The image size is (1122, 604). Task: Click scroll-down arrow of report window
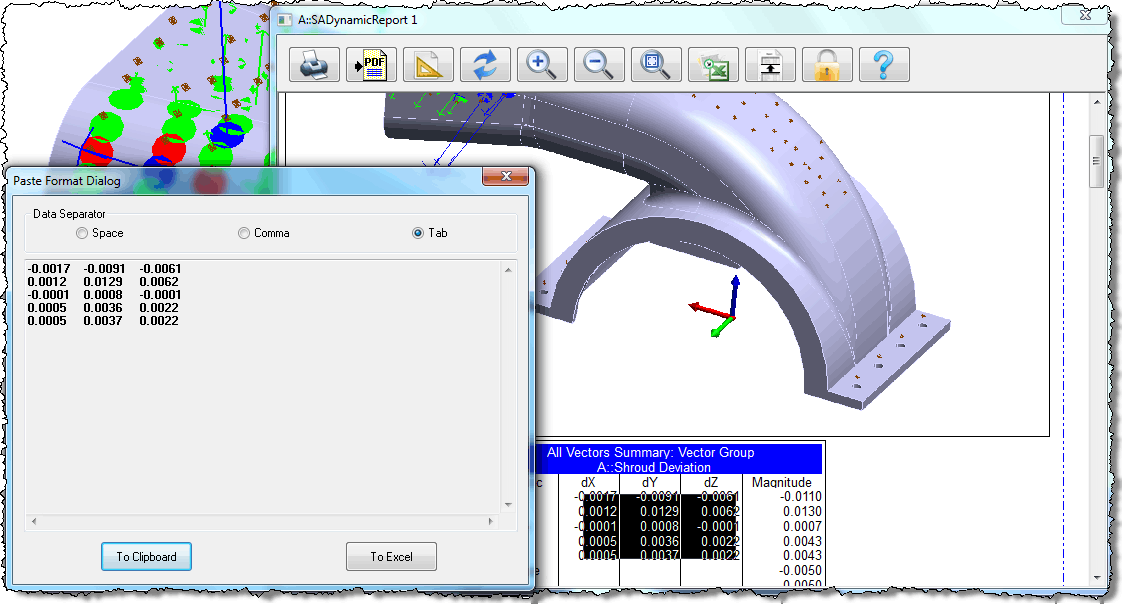click(1097, 578)
